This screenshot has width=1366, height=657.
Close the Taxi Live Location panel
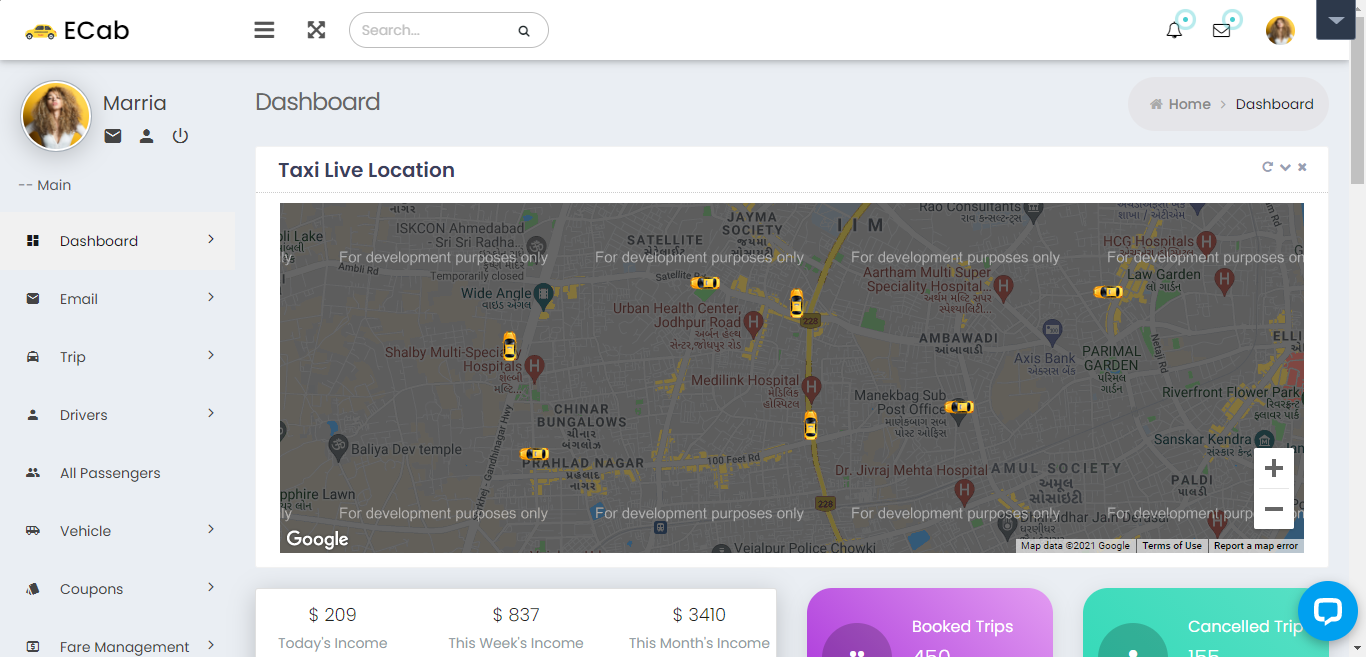pos(1302,167)
